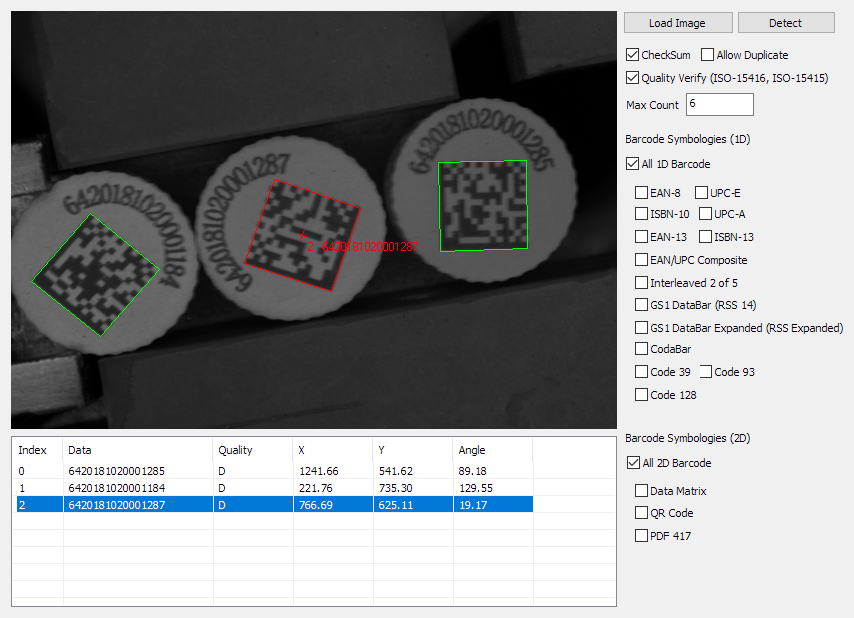
Task: Click the Angle value 89.18
Action: pyautogui.click(x=473, y=471)
